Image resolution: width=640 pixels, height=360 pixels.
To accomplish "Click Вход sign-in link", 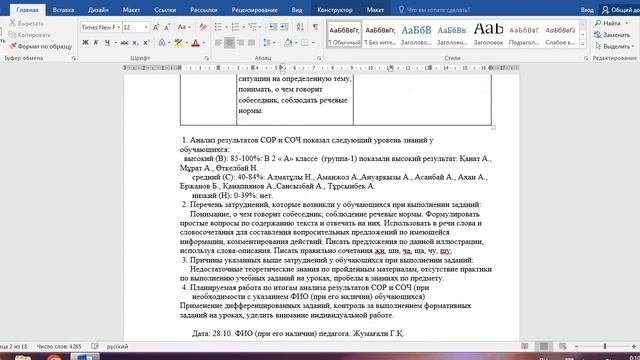I will coord(587,10).
